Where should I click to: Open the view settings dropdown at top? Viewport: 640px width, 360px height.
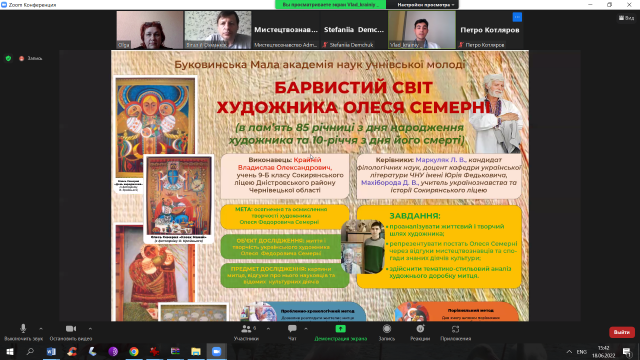426,4
